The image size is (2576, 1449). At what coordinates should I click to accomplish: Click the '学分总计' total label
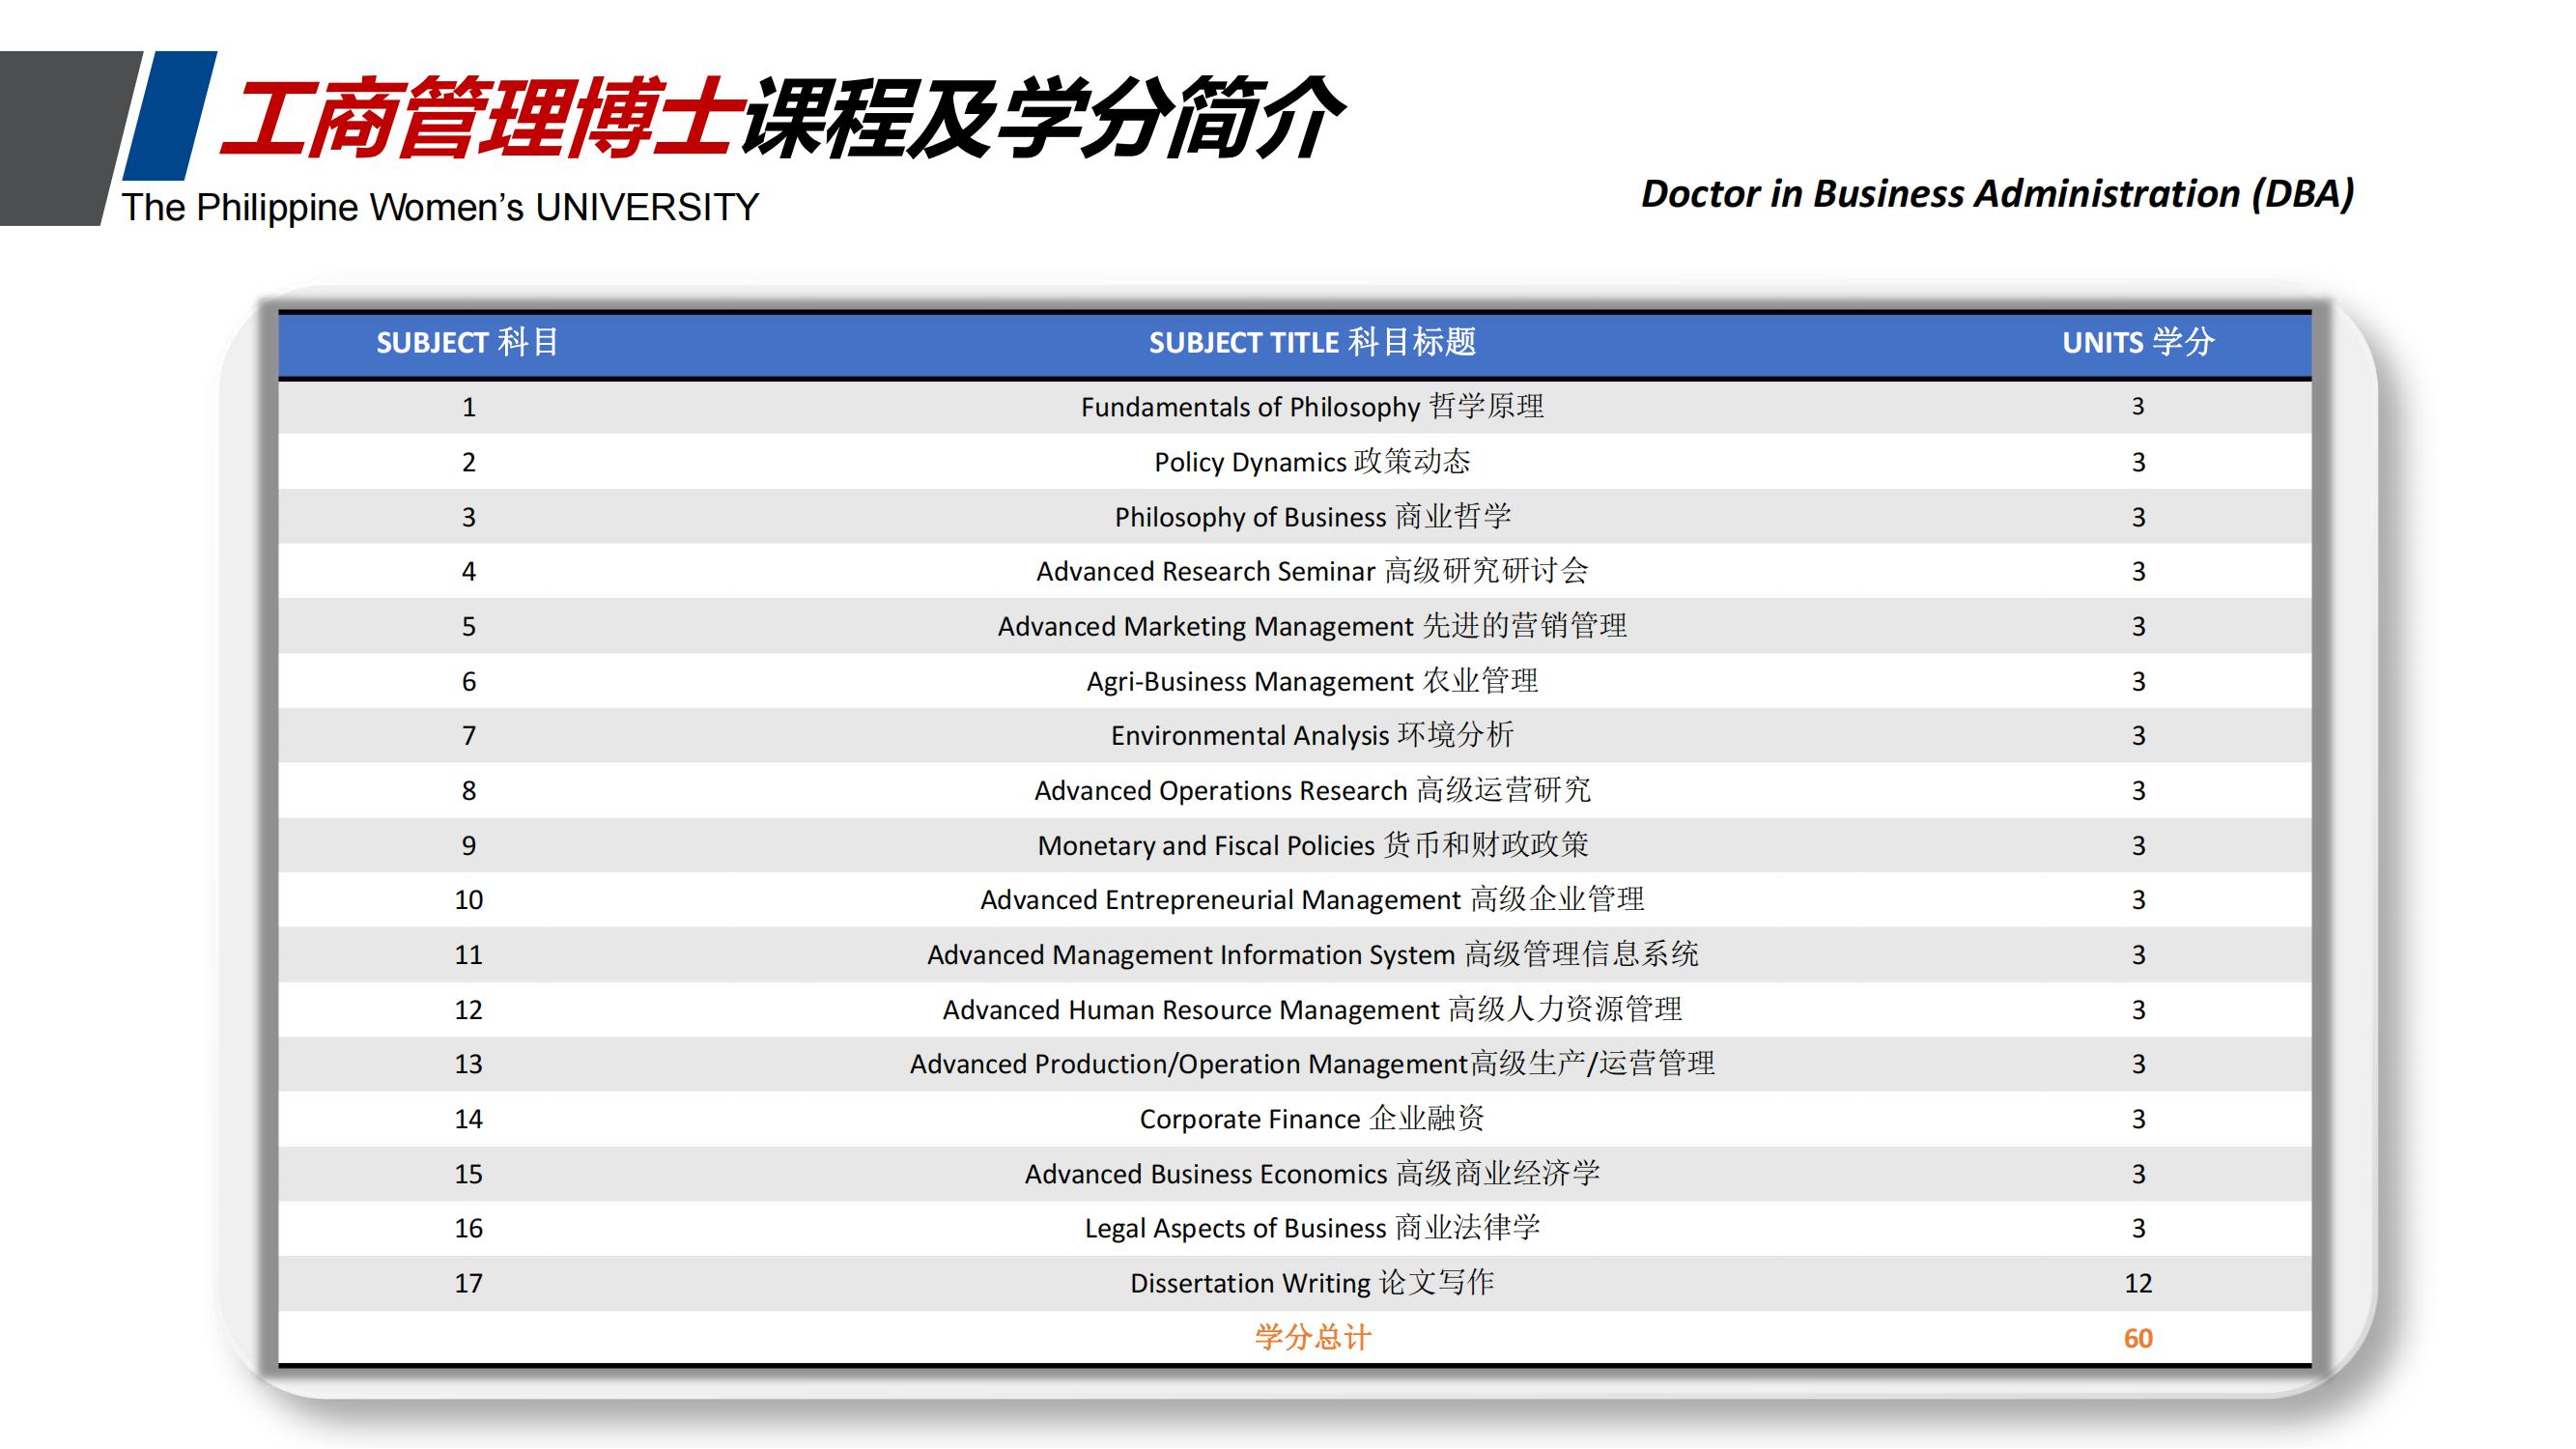[1312, 1337]
